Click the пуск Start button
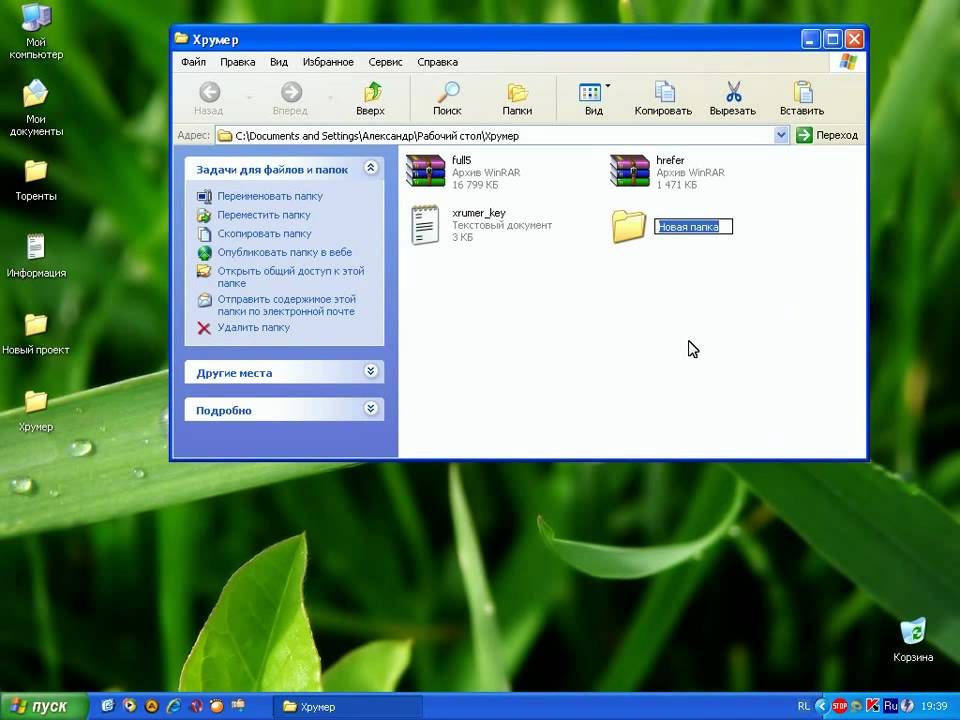 [43, 707]
